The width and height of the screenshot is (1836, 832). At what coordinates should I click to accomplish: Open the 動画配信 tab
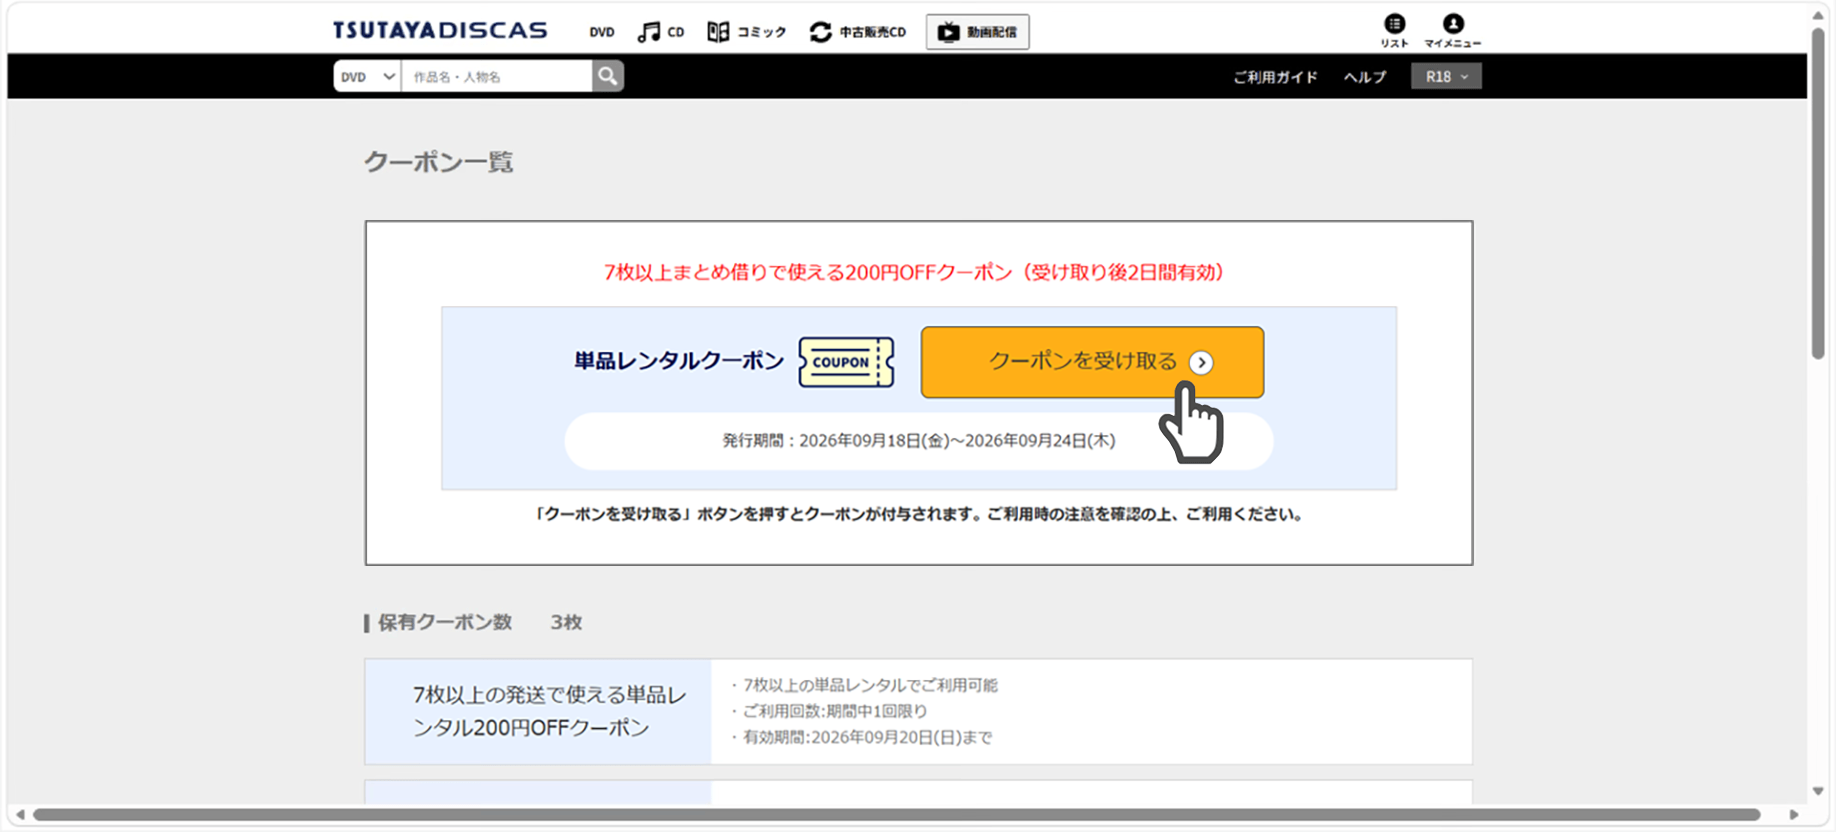[977, 32]
